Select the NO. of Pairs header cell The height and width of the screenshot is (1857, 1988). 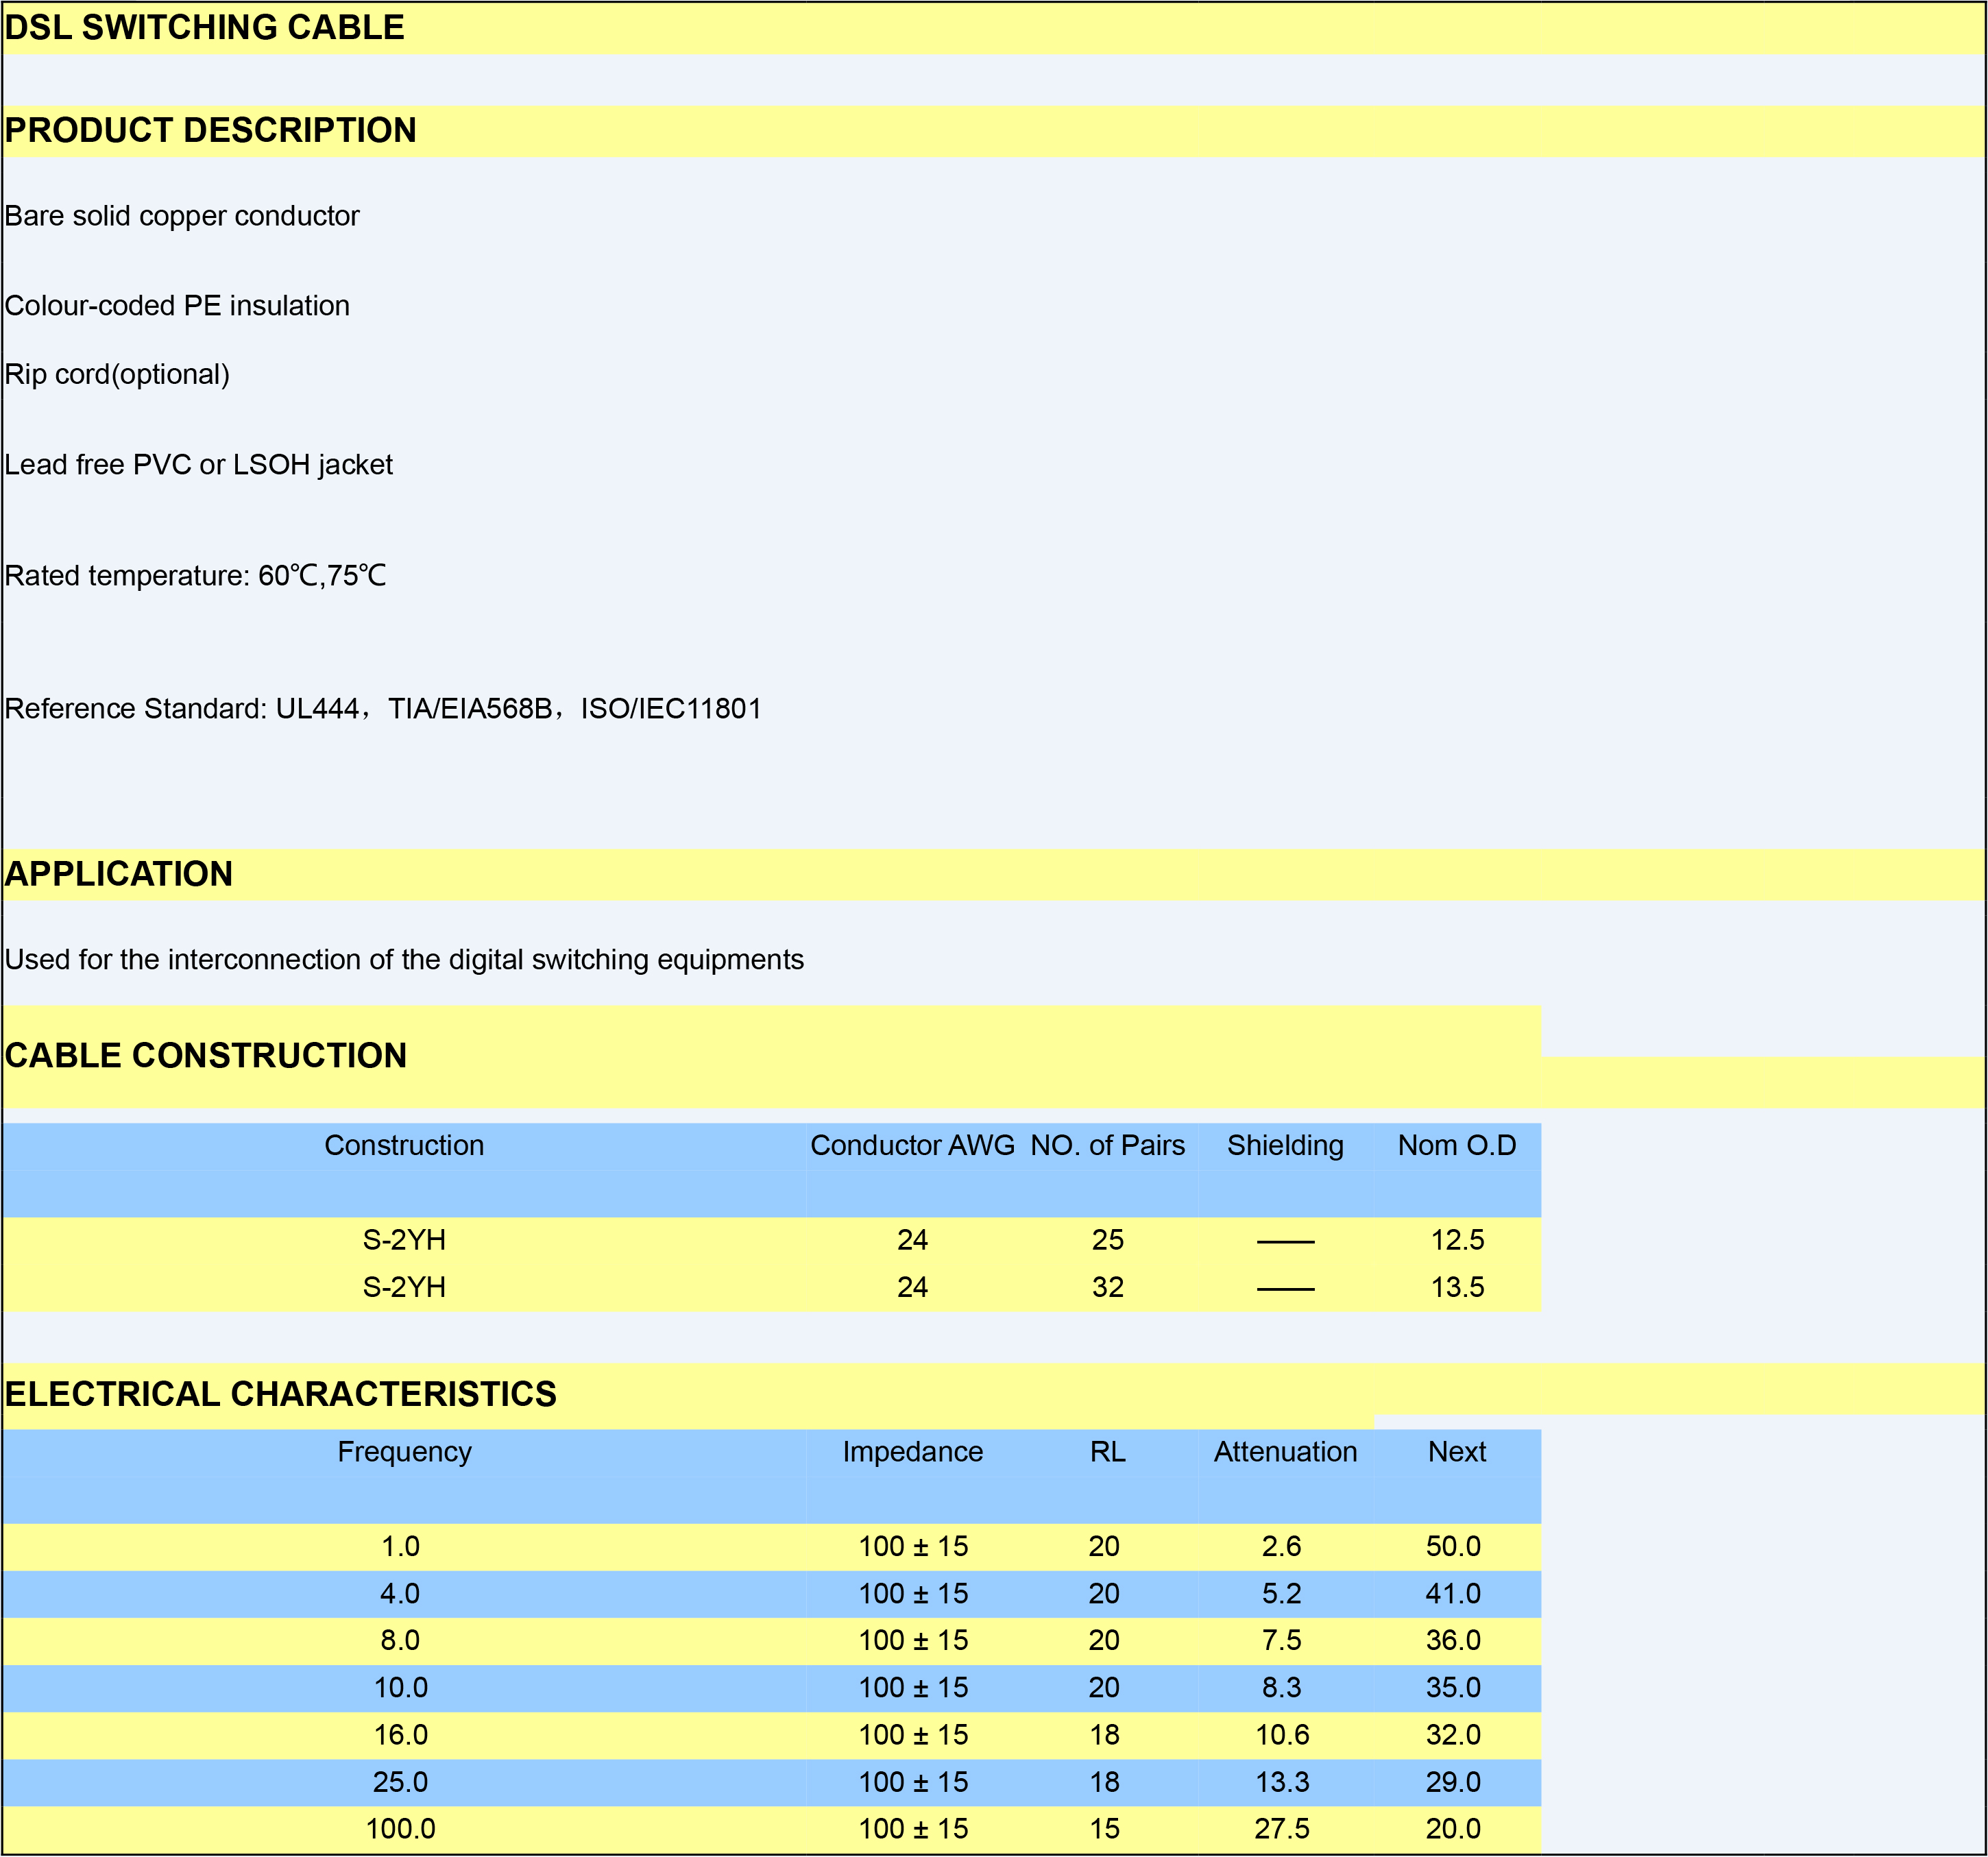click(x=1107, y=1146)
